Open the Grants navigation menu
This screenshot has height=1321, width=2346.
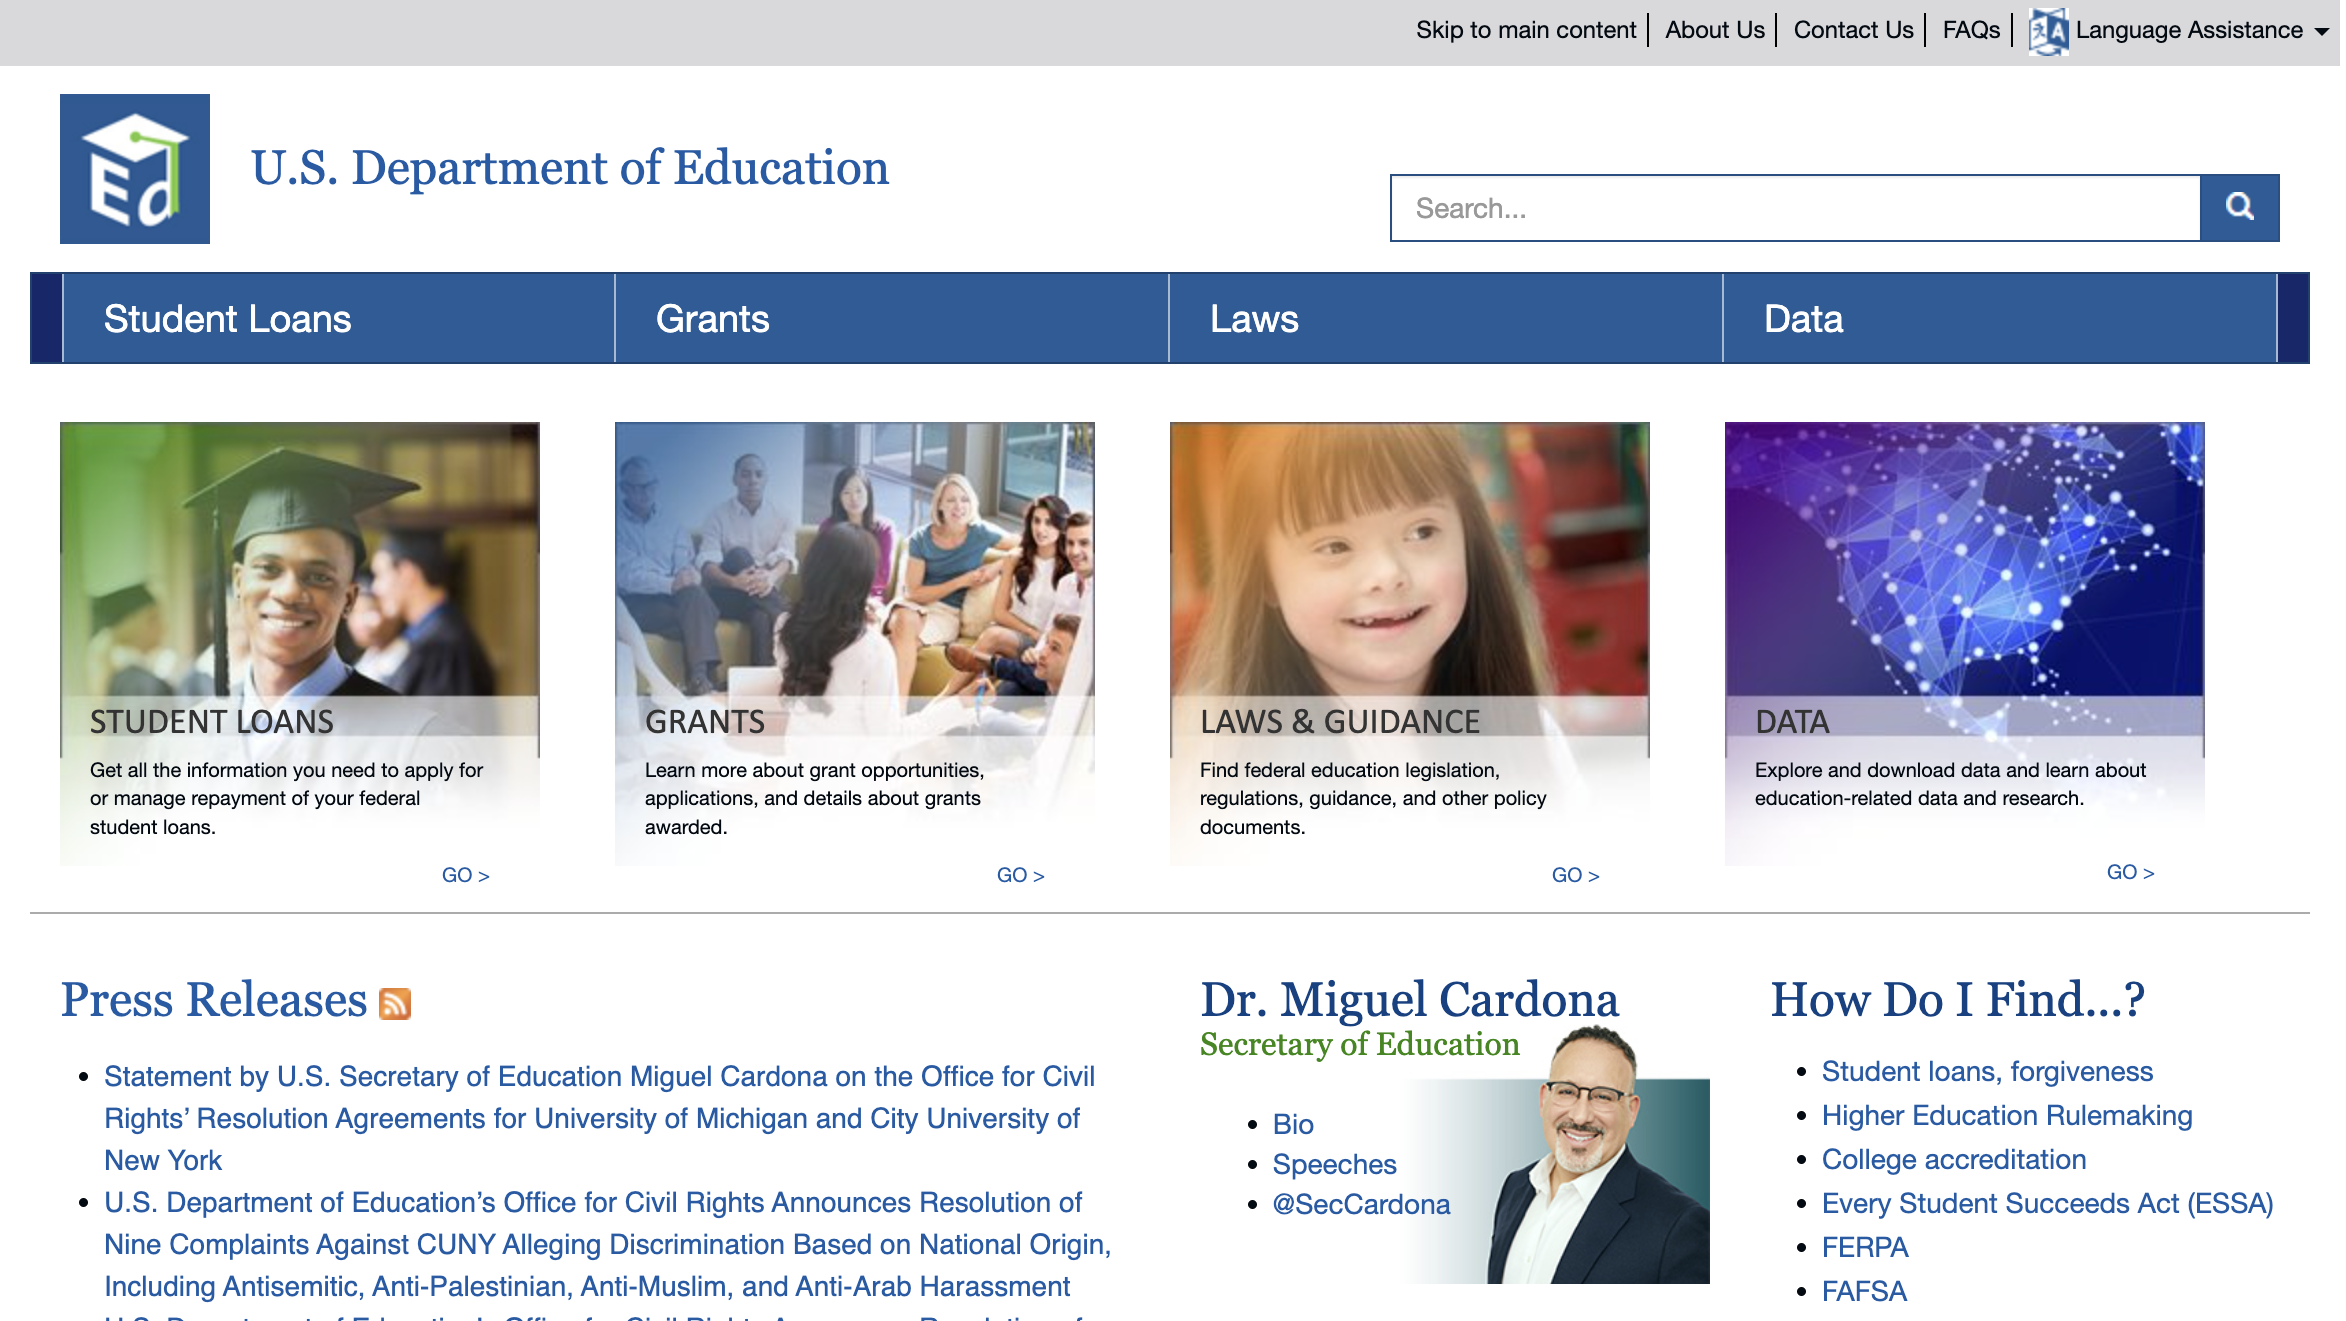(x=712, y=319)
